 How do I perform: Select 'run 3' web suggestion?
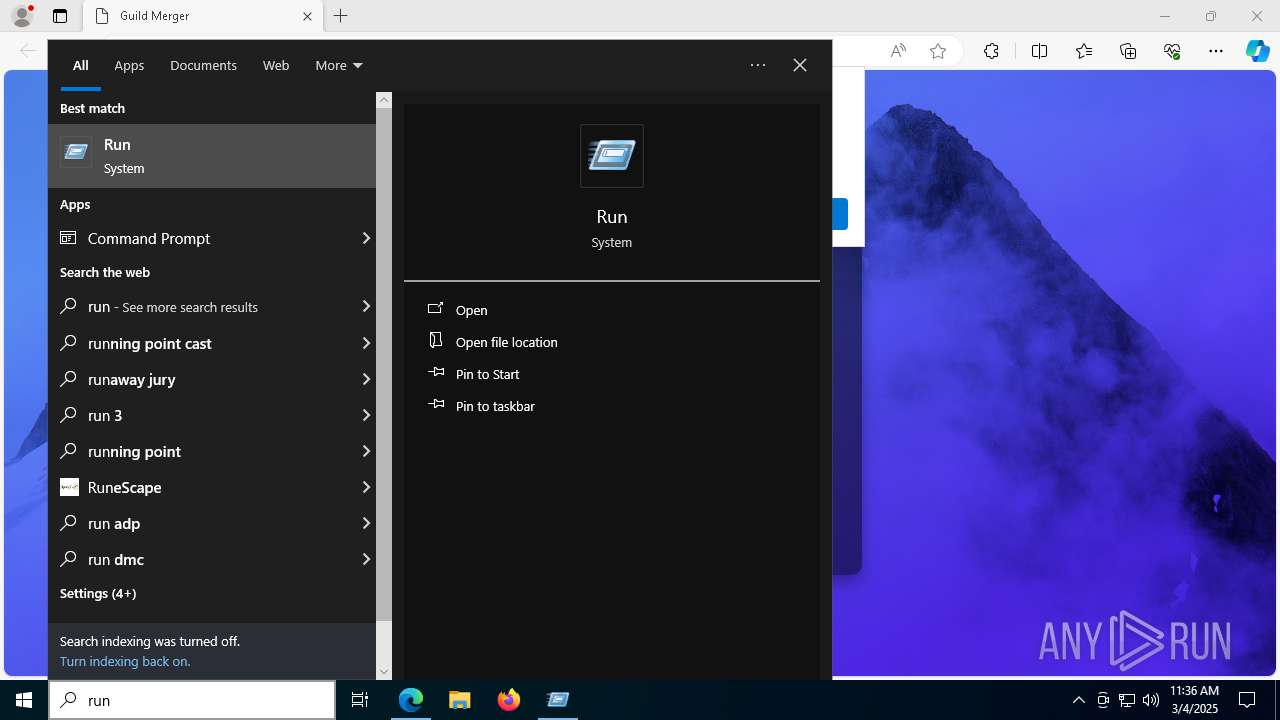point(202,415)
